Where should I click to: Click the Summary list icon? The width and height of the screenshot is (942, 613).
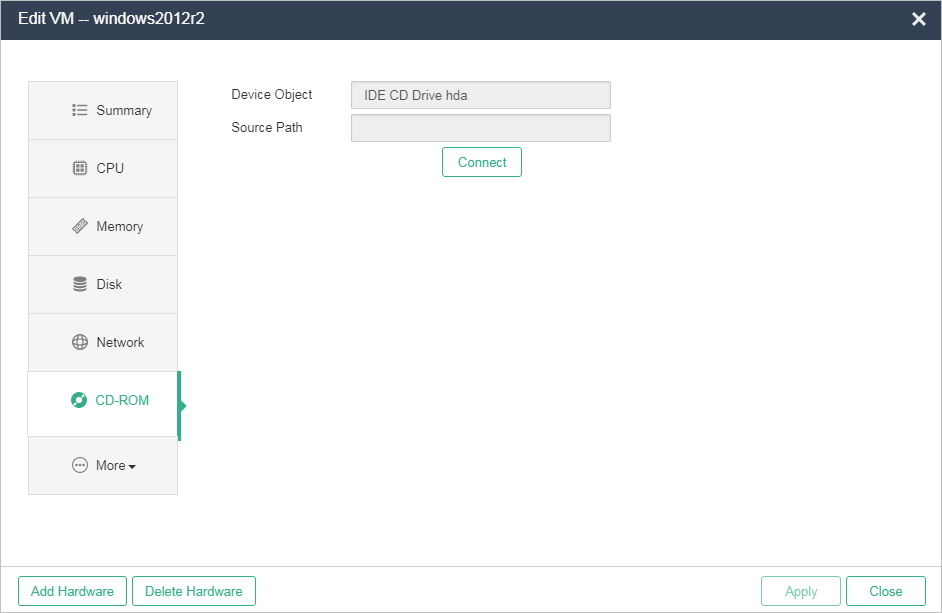click(x=80, y=111)
